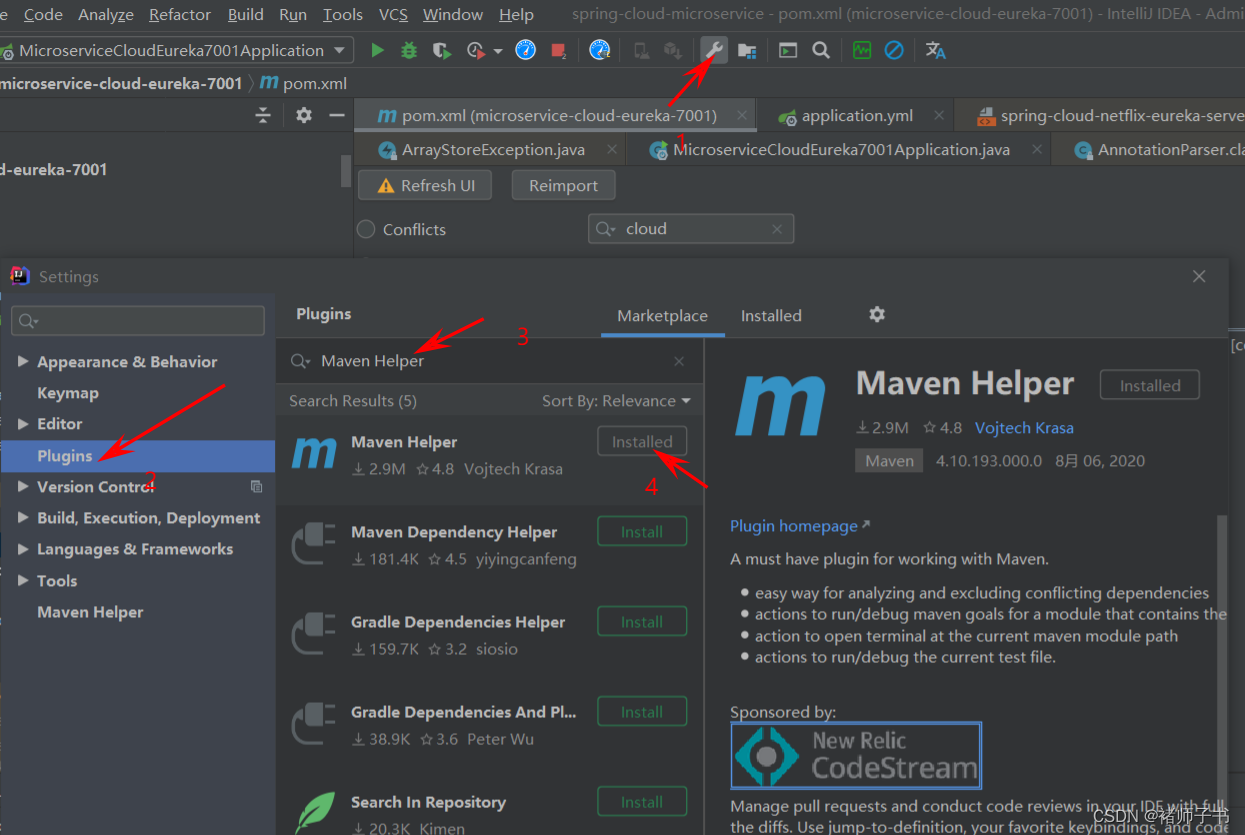The image size is (1245, 835).
Task: Click Search Everywhere magnifier icon
Action: click(821, 50)
